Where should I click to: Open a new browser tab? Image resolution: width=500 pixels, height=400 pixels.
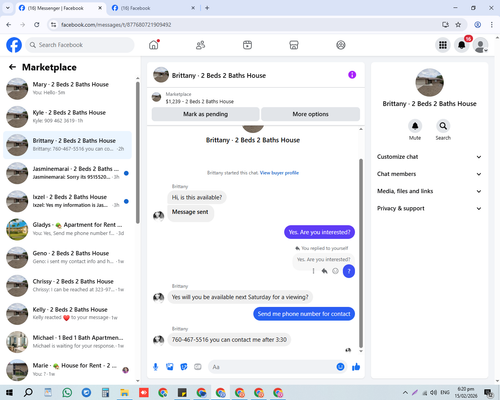207,8
